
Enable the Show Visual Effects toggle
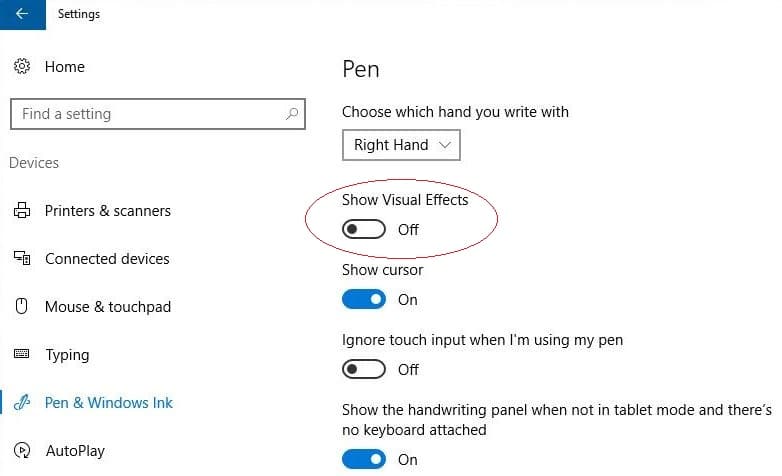coord(364,230)
